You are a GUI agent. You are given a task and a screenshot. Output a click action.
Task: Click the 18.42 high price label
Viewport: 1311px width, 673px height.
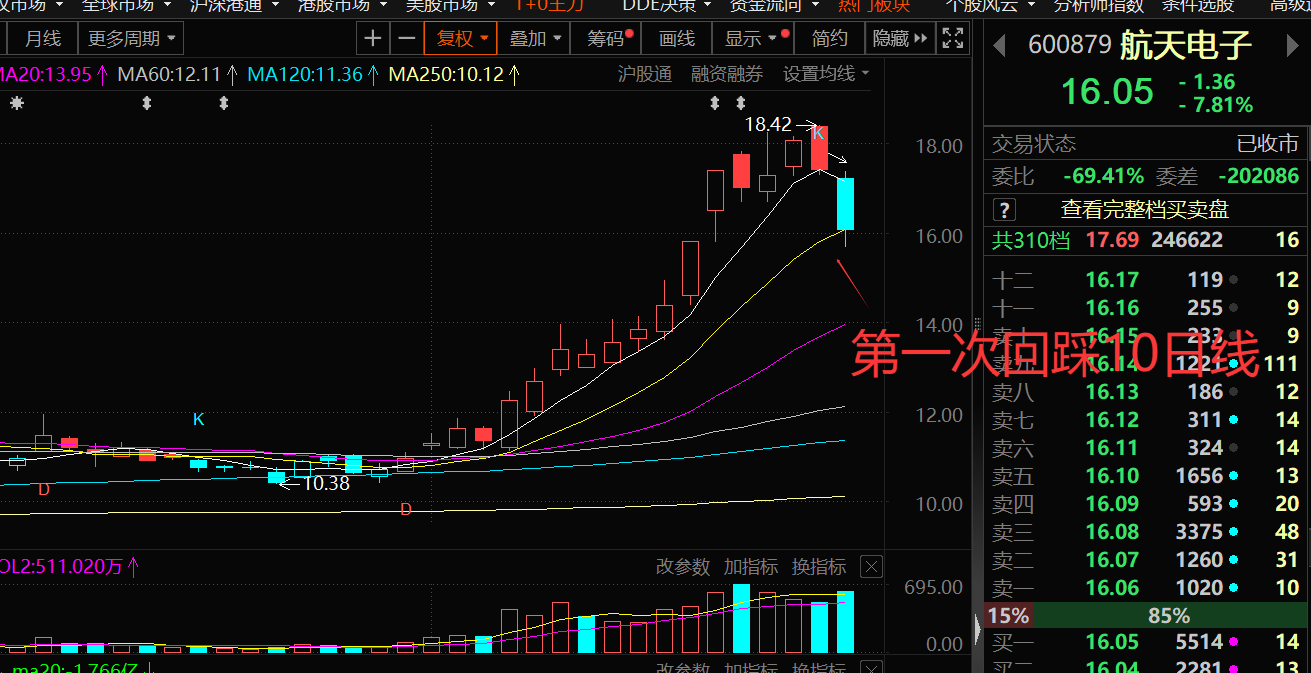pos(768,125)
